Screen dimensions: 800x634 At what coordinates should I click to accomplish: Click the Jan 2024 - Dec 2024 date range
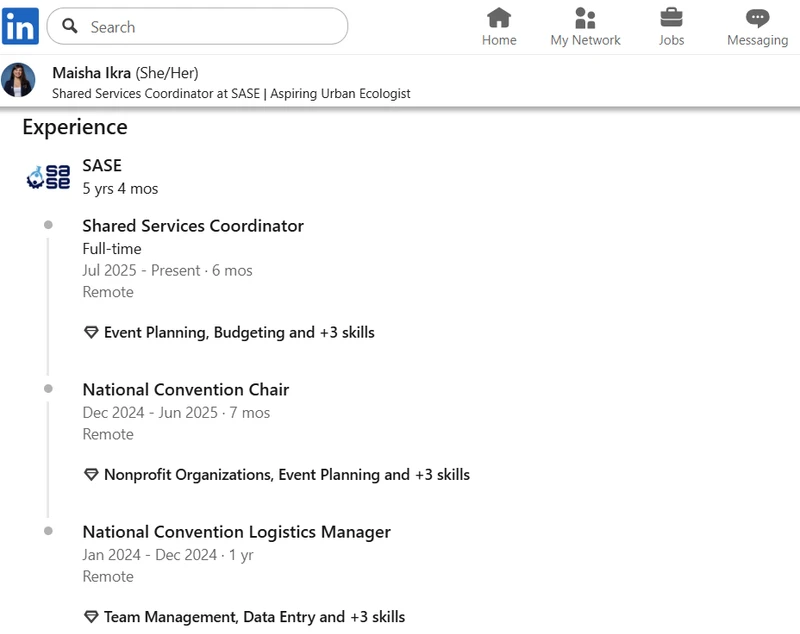[149, 555]
